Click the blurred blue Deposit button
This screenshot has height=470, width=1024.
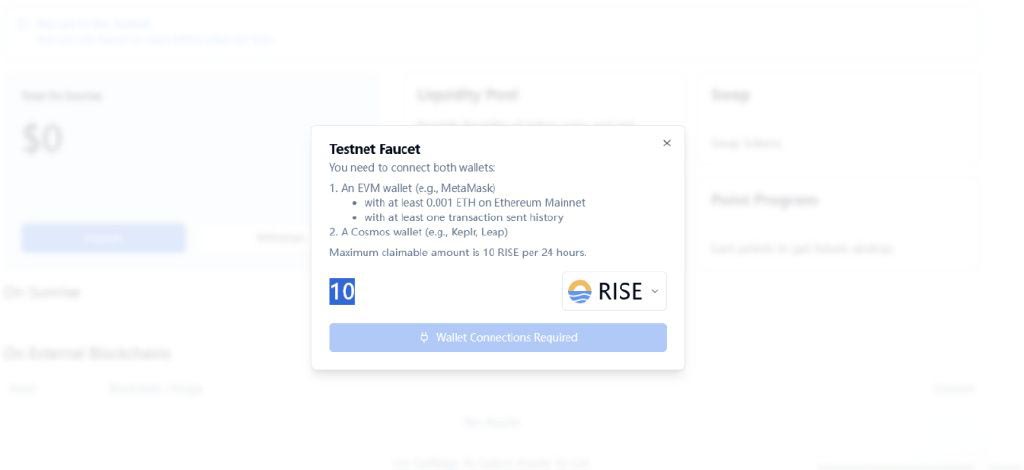click(x=104, y=238)
